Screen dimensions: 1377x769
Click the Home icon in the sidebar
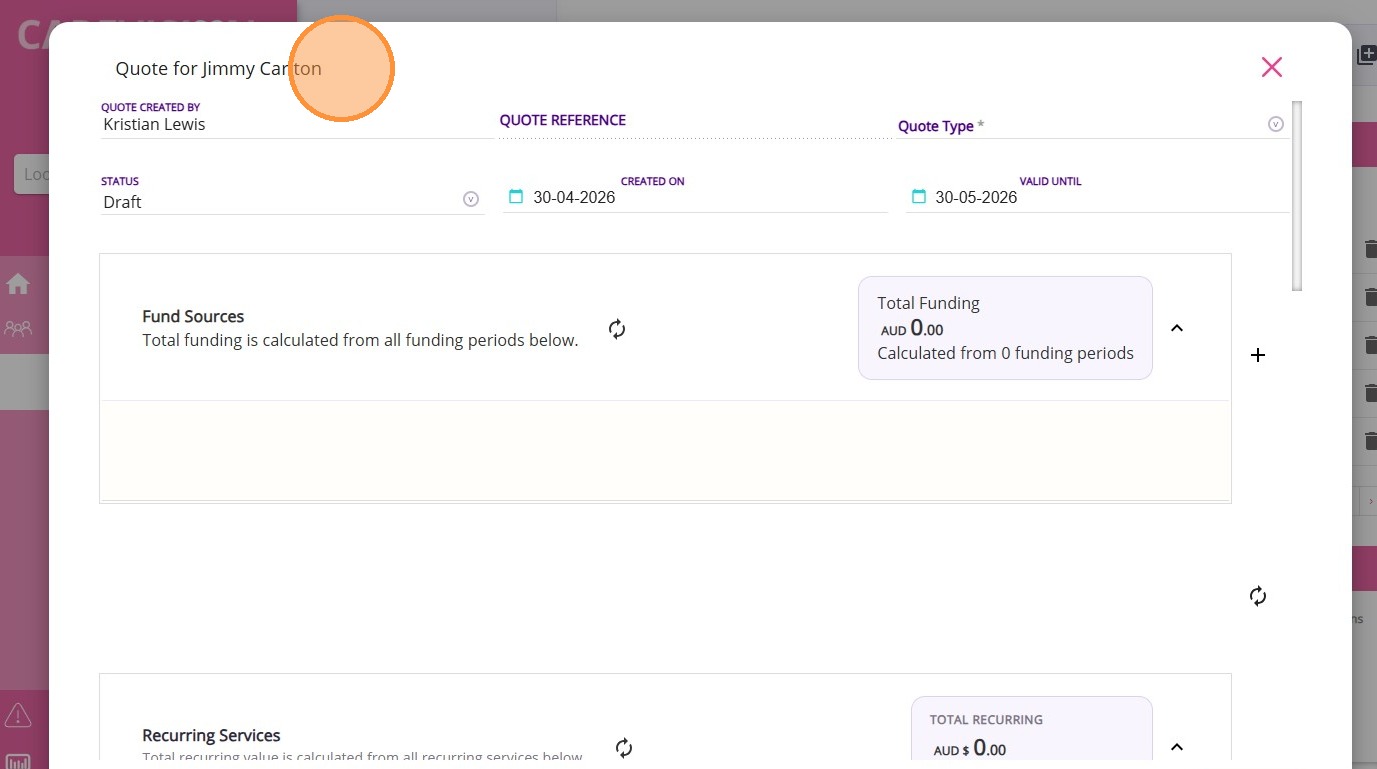[x=18, y=285]
